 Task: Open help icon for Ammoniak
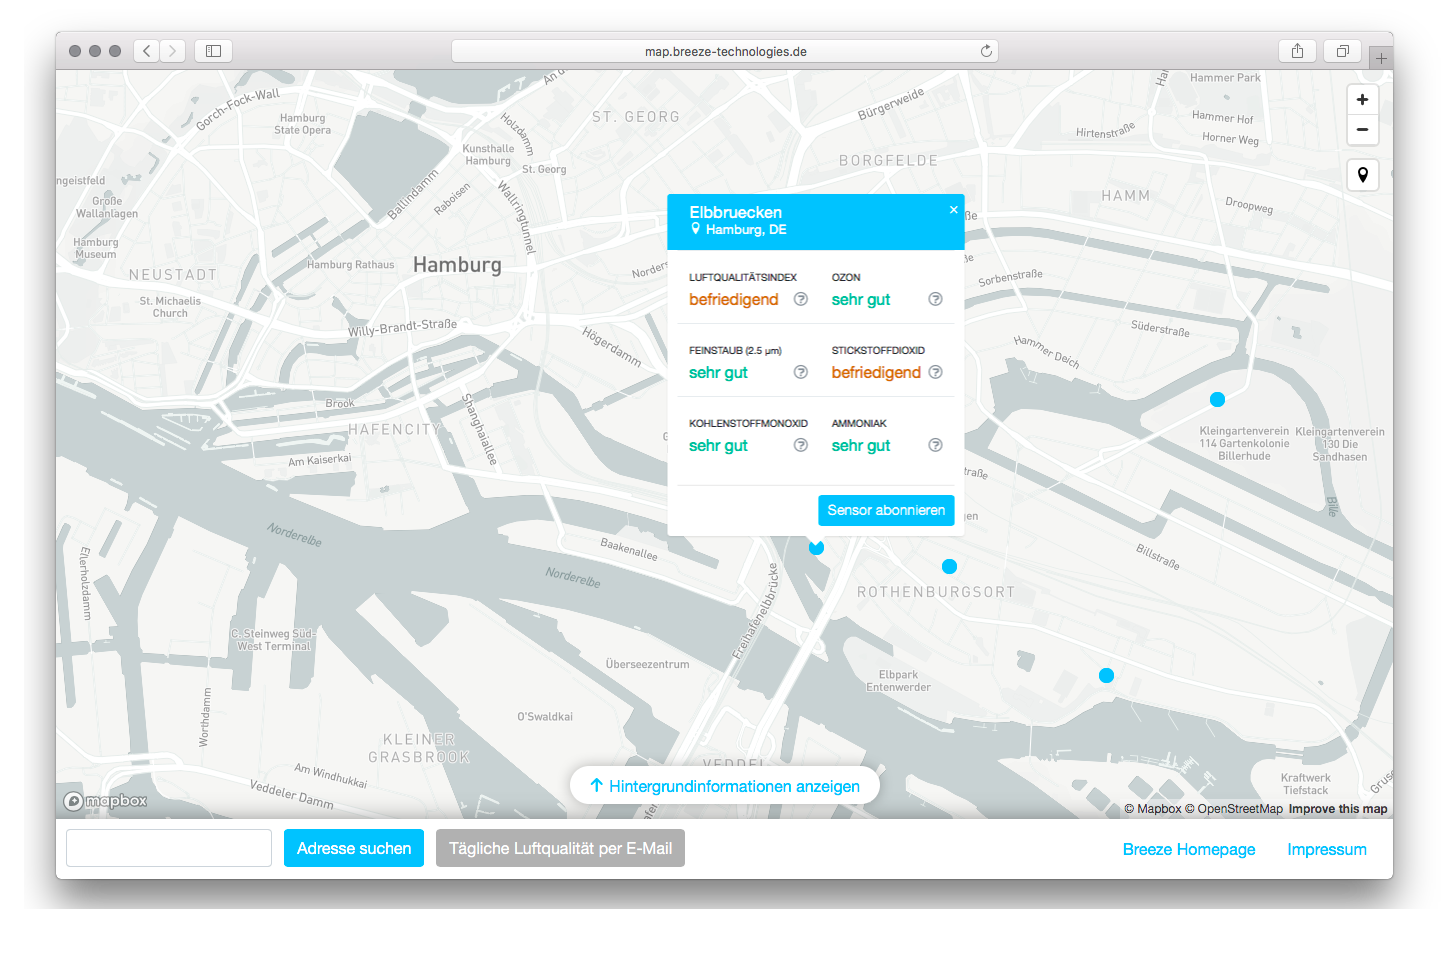tap(935, 445)
